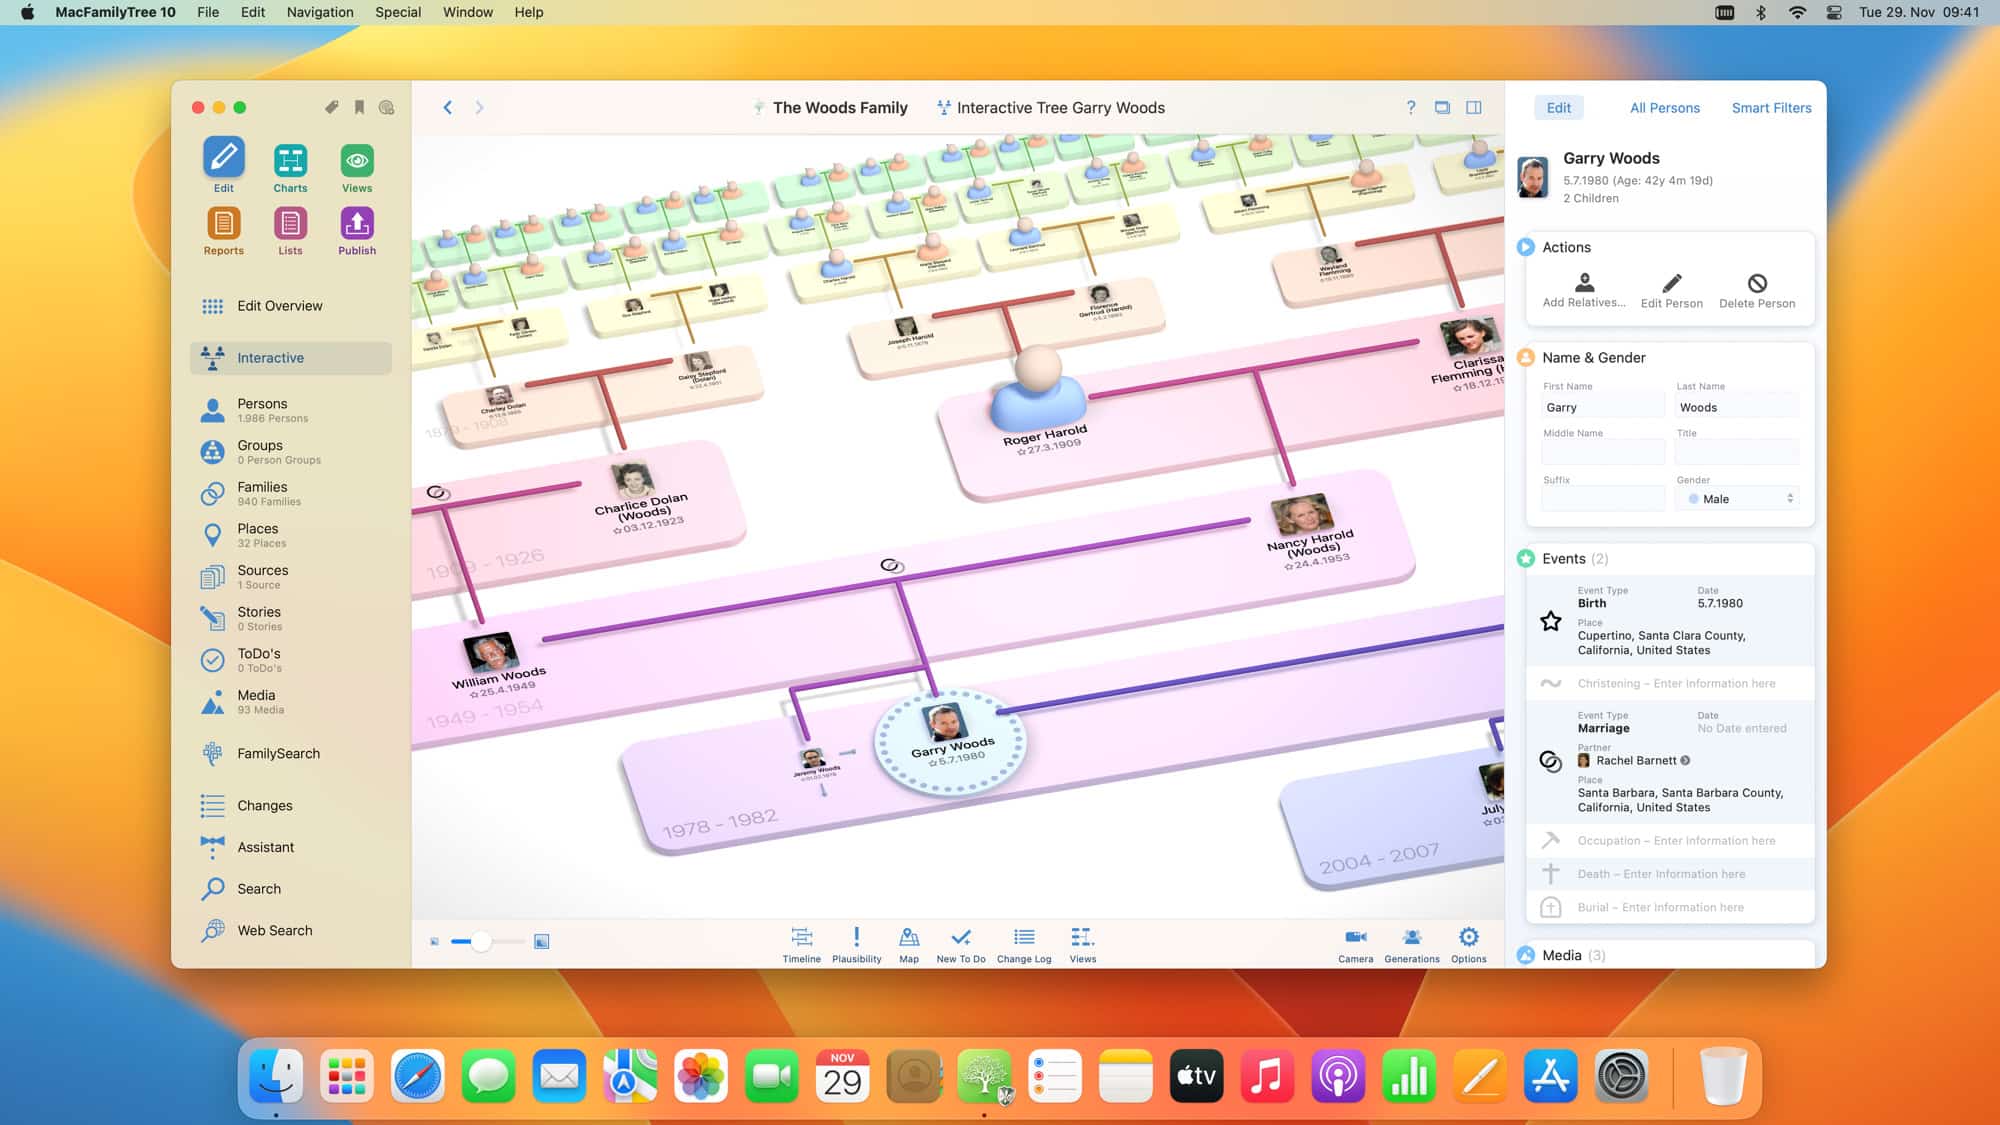Click the Add Relatives action icon
The width and height of the screenshot is (2000, 1125).
(x=1584, y=284)
